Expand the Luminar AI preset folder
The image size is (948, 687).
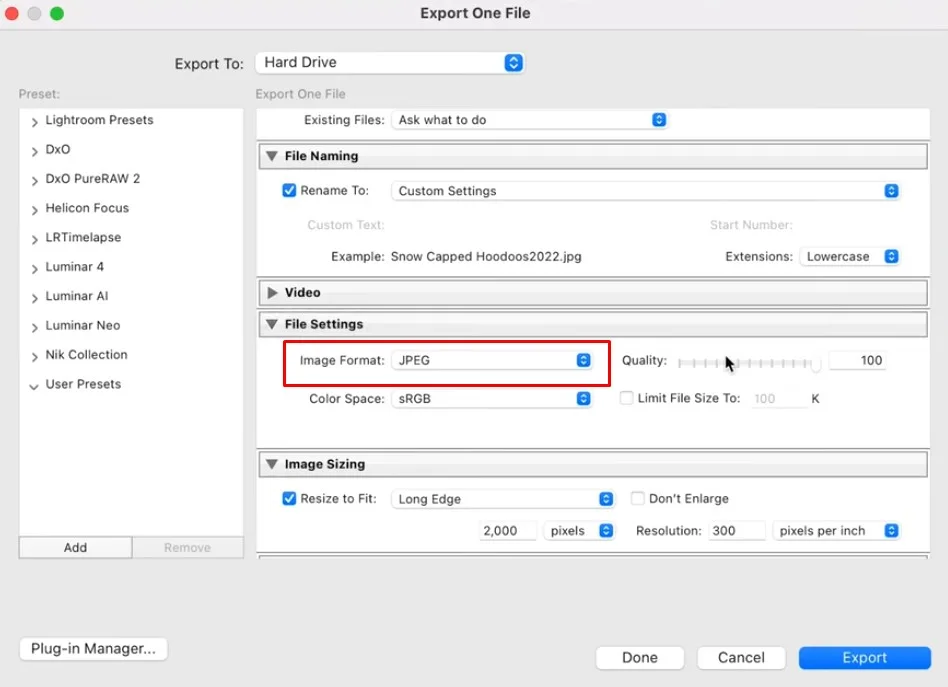click(34, 298)
